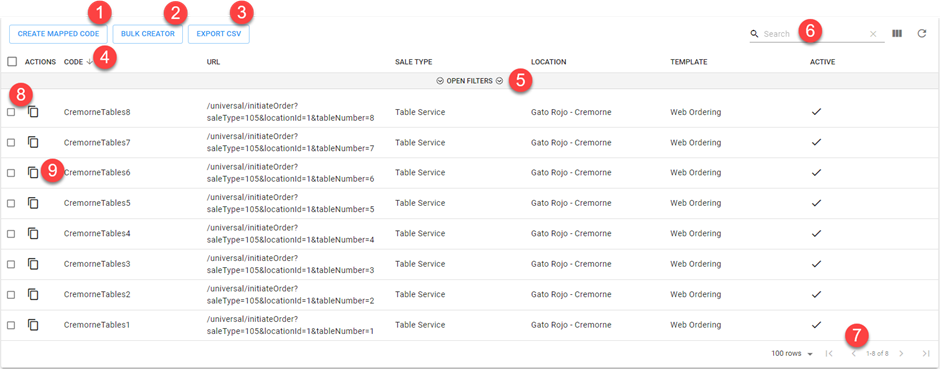940x369 pixels.
Task: Copy the CremorneTables2 row using its icon
Action: pyautogui.click(x=34, y=294)
